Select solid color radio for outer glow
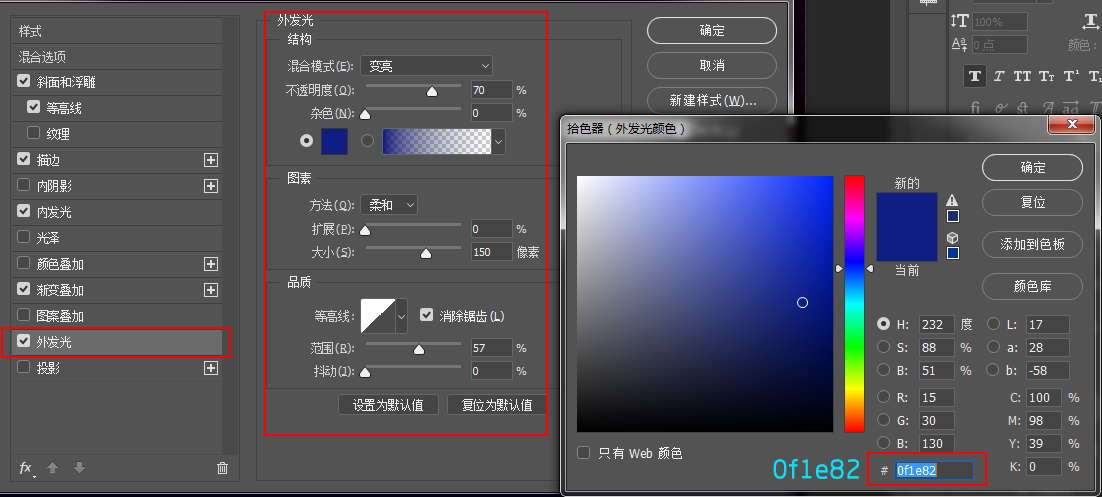This screenshot has height=497, width=1102. [x=306, y=141]
